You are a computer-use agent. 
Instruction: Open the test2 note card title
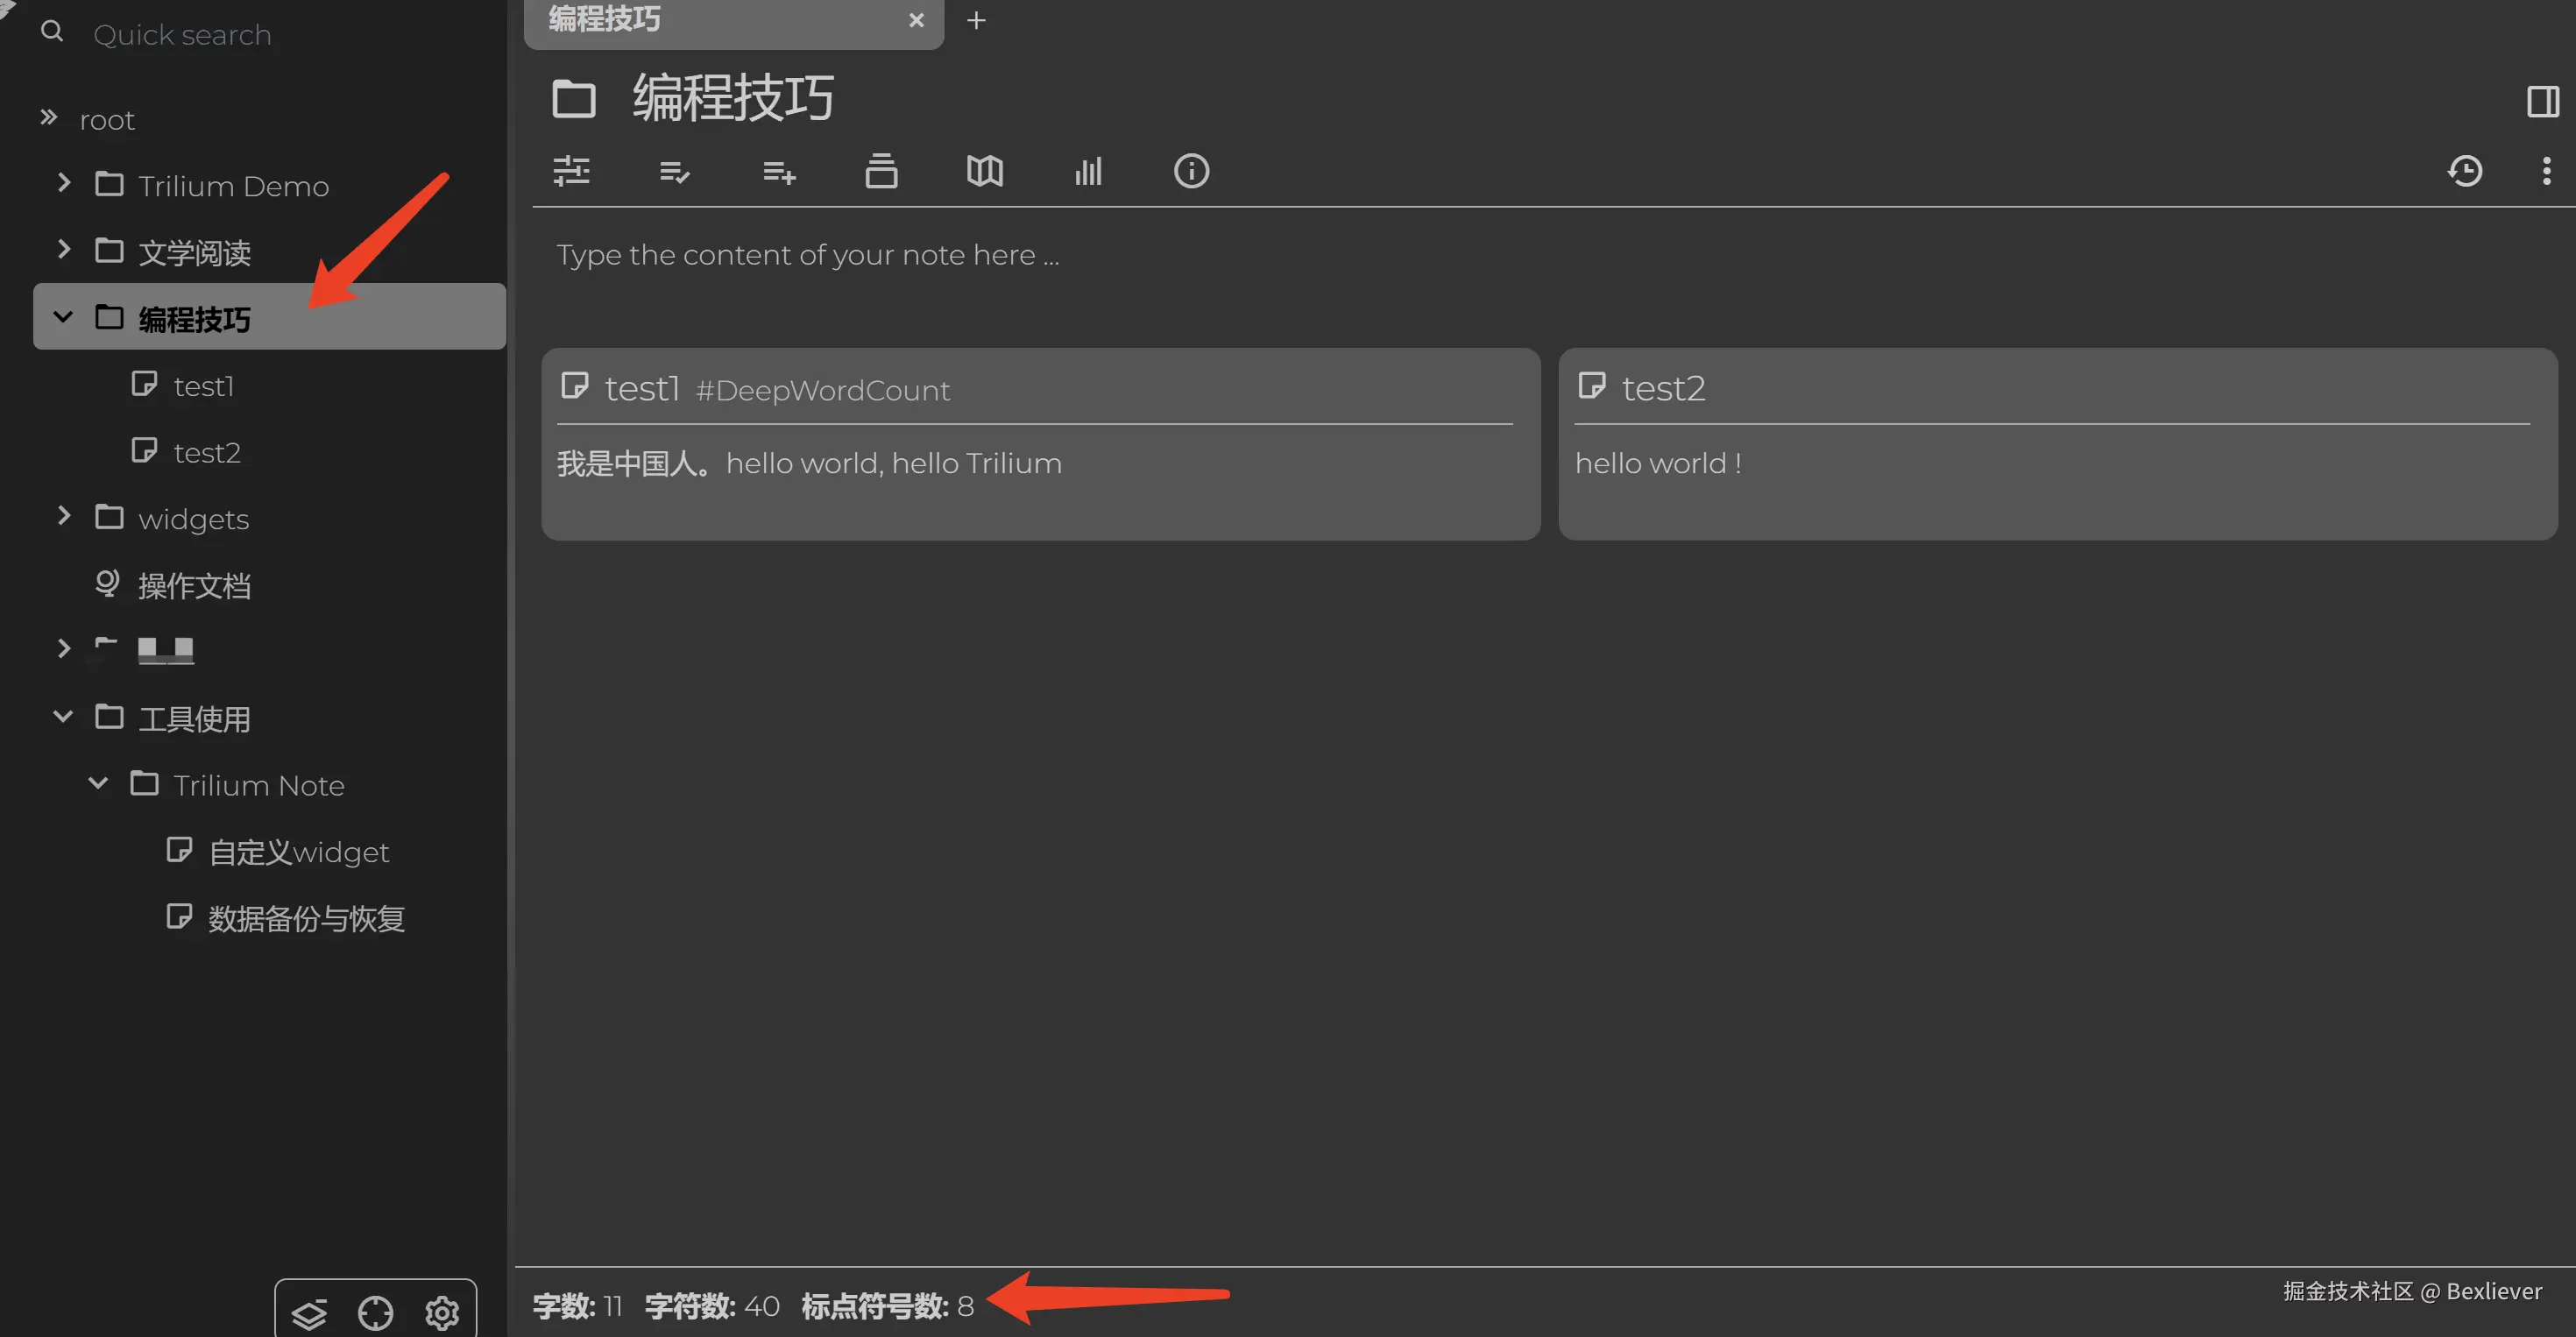(x=1663, y=388)
